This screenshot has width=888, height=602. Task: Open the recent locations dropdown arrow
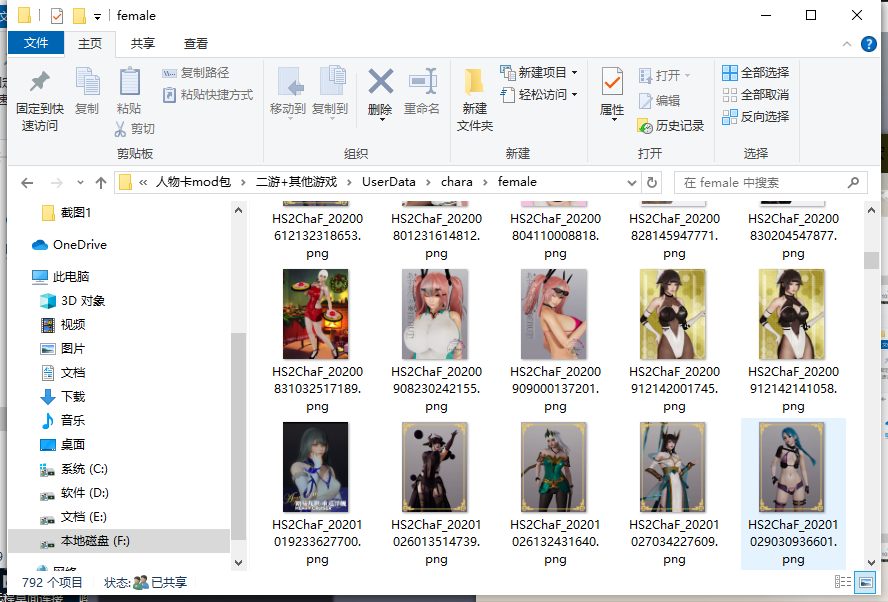80,182
